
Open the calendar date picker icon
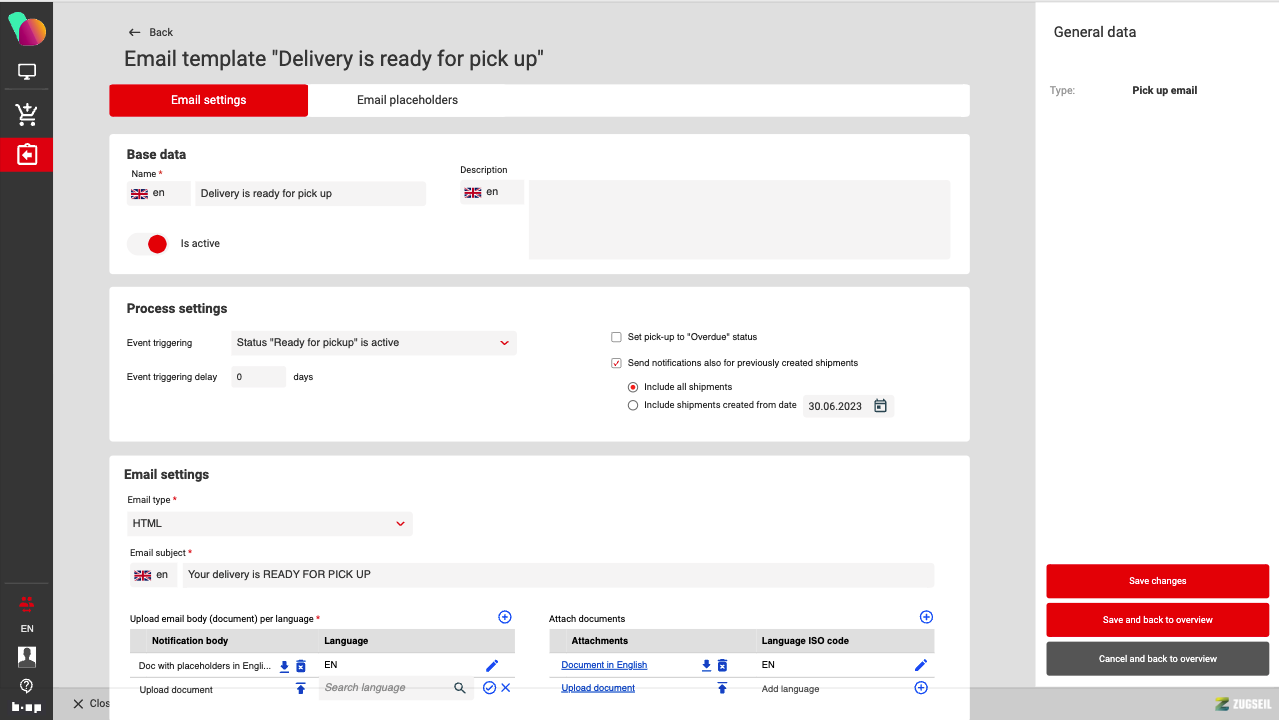click(x=880, y=406)
